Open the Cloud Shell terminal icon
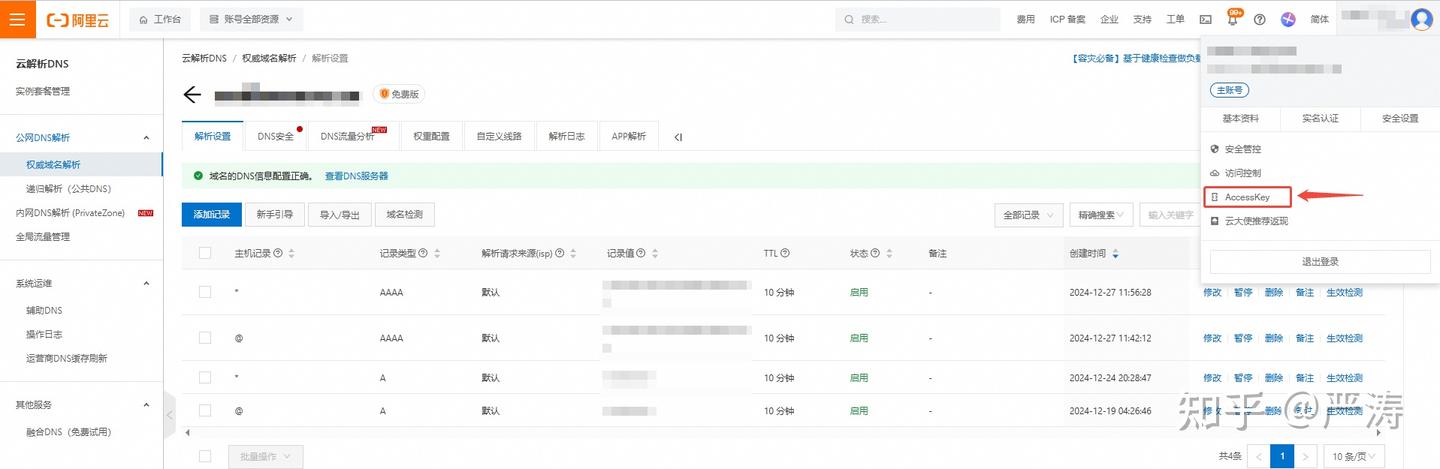This screenshot has height=469, width=1440. coord(1205,19)
